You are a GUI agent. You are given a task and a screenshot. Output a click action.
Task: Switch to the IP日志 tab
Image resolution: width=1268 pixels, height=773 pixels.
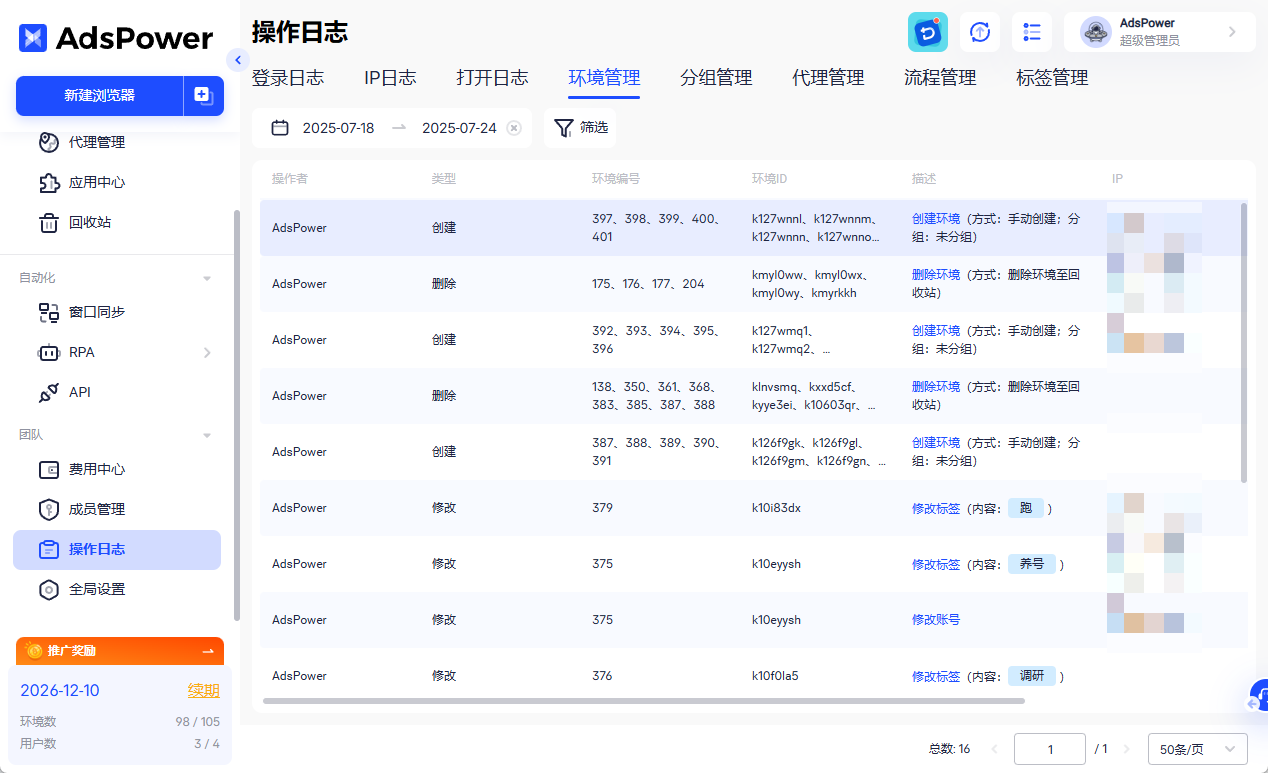pos(390,78)
